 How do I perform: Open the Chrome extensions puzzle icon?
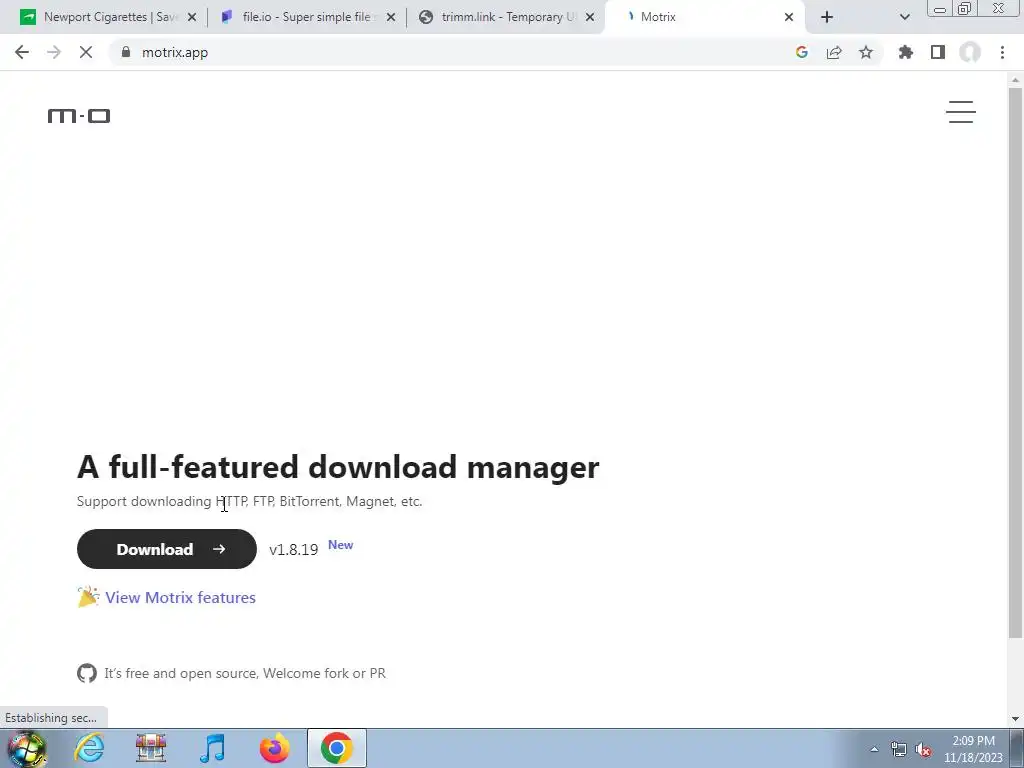906,52
